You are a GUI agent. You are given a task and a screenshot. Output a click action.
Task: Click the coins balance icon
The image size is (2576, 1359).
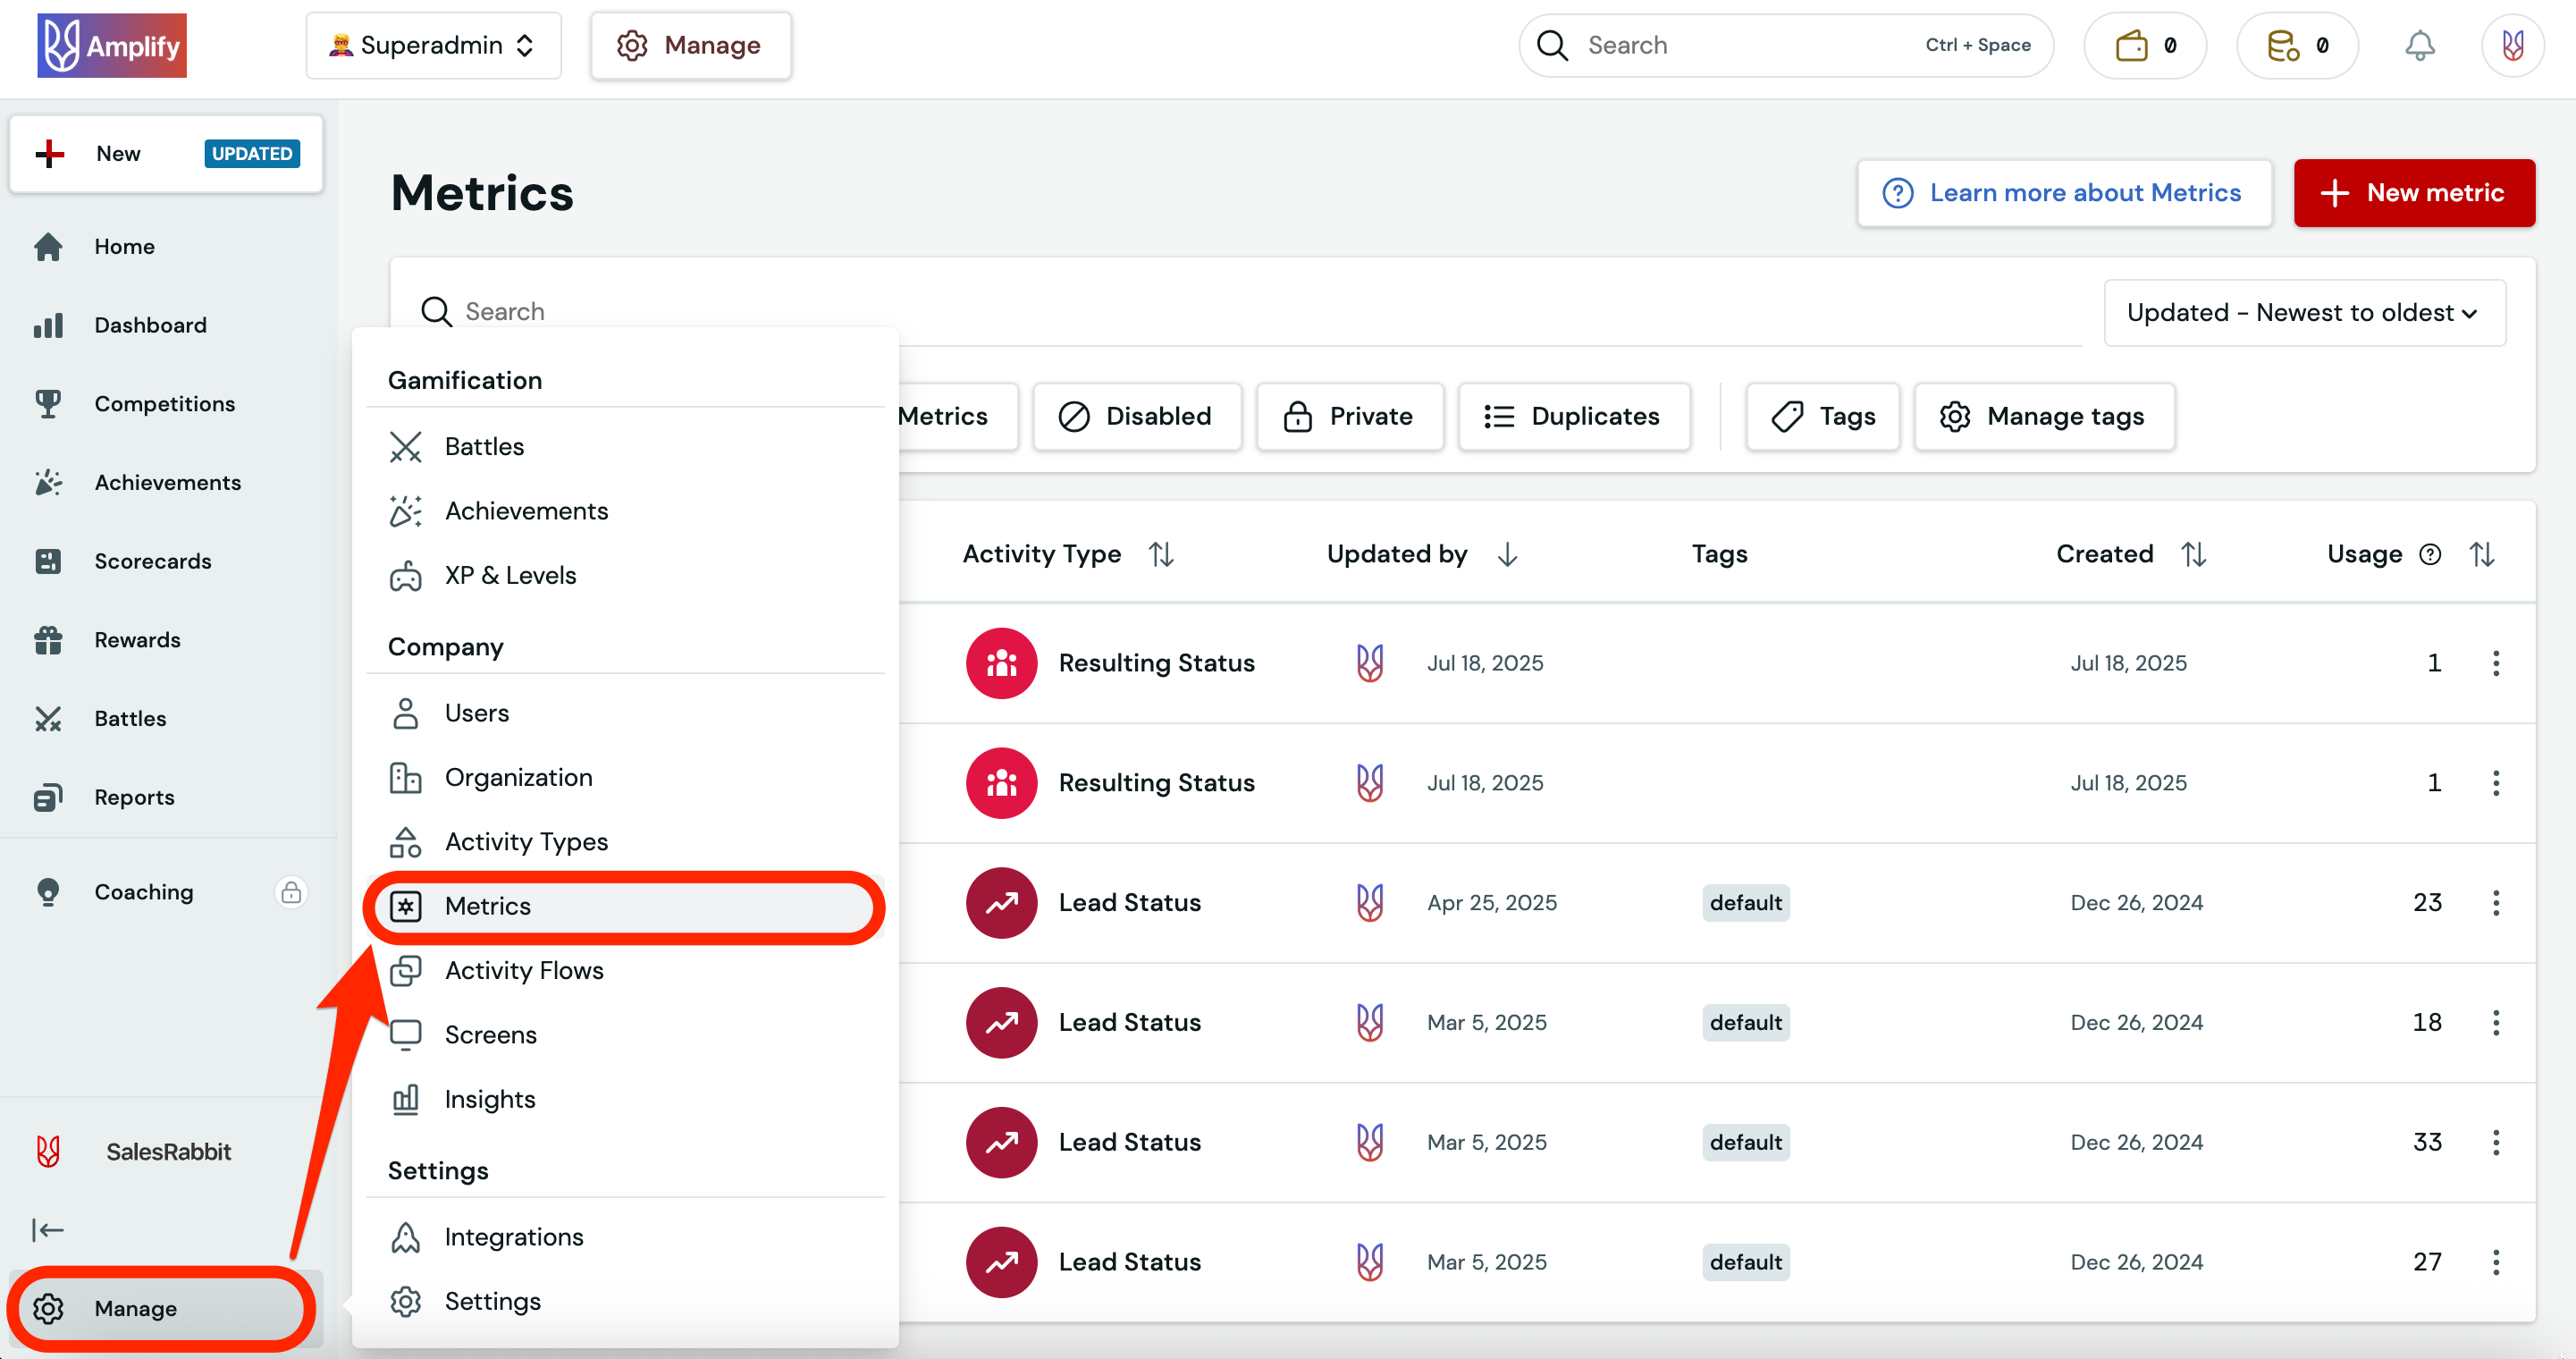point(2283,45)
